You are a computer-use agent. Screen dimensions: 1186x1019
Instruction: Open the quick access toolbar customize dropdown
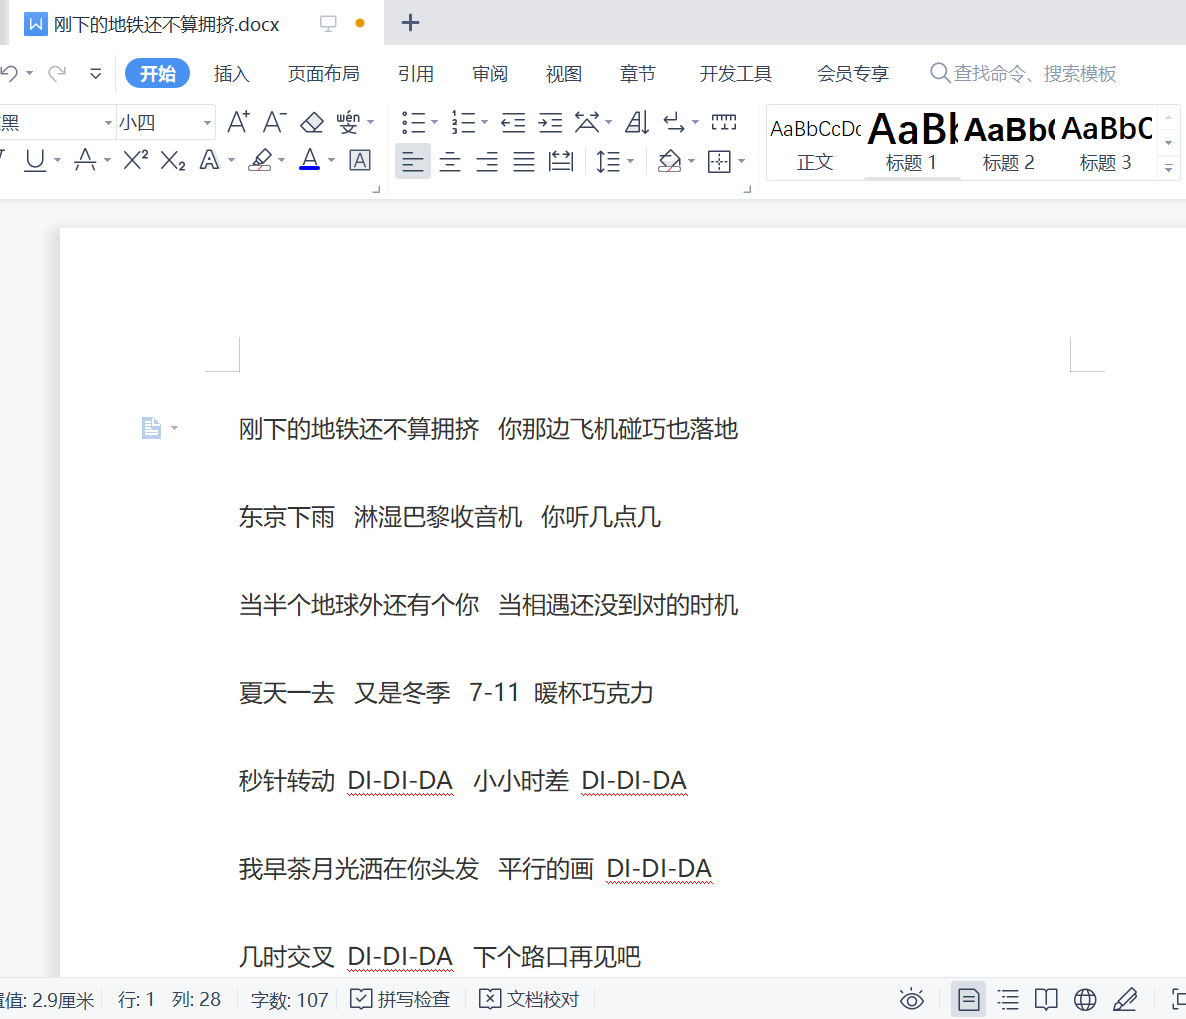(x=95, y=73)
